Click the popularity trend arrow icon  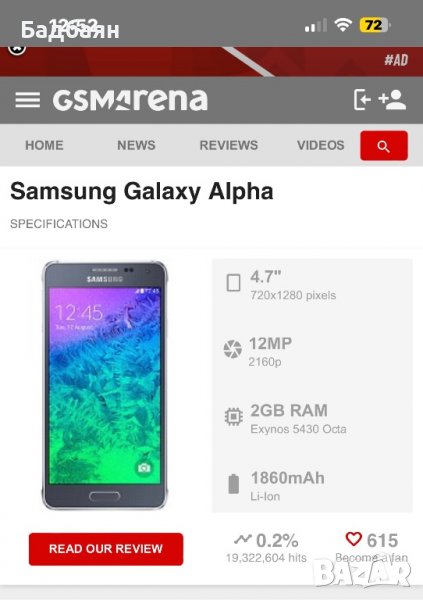click(x=243, y=540)
